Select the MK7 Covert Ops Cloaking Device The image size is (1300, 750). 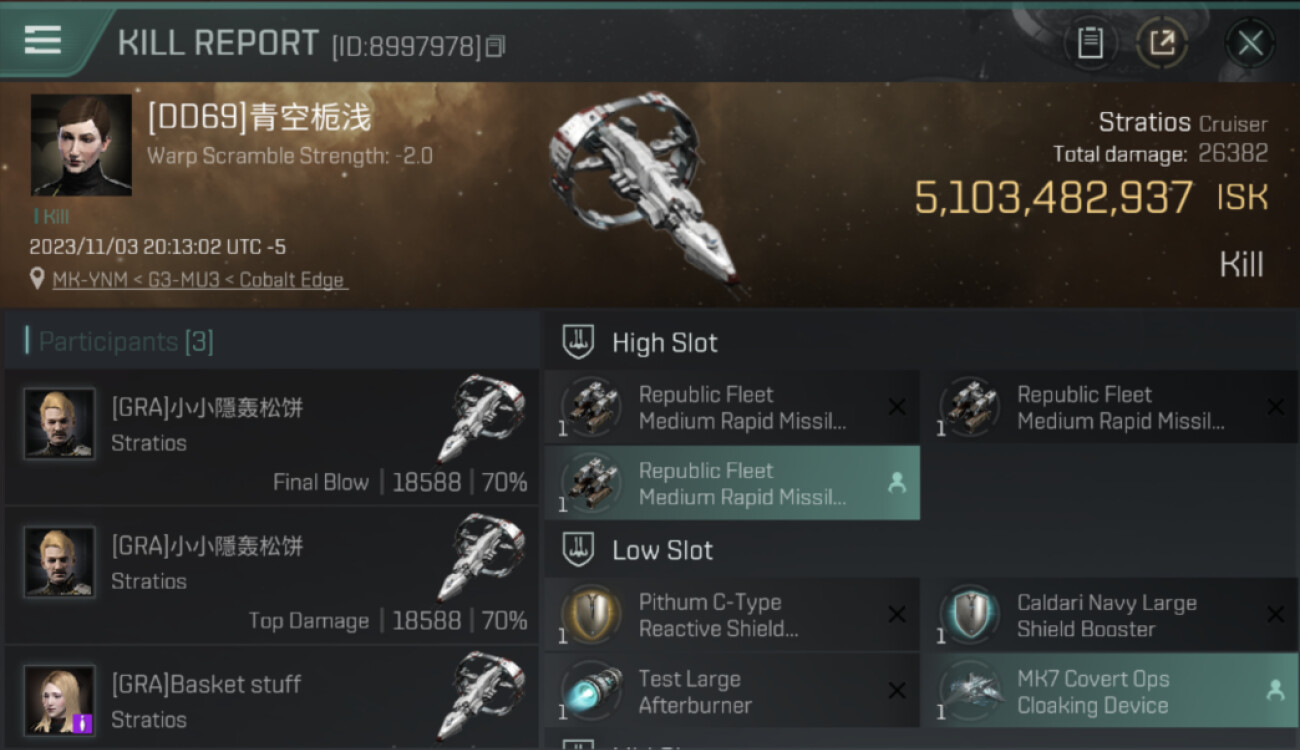1108,691
